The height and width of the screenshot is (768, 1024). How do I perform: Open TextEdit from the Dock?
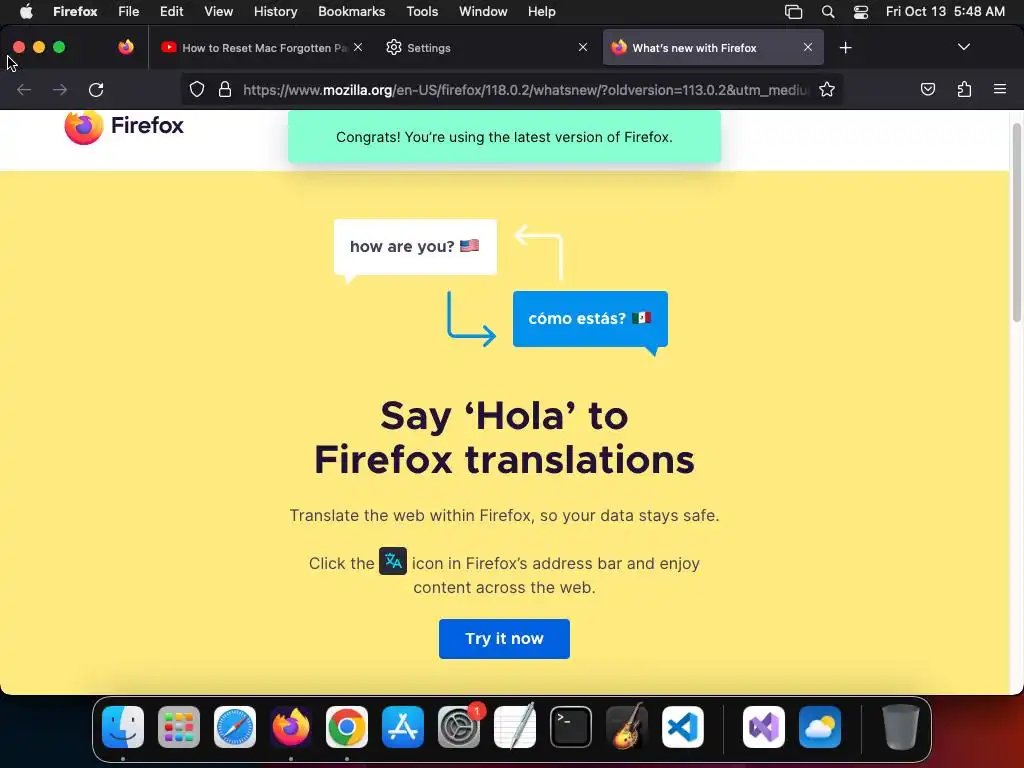click(515, 727)
